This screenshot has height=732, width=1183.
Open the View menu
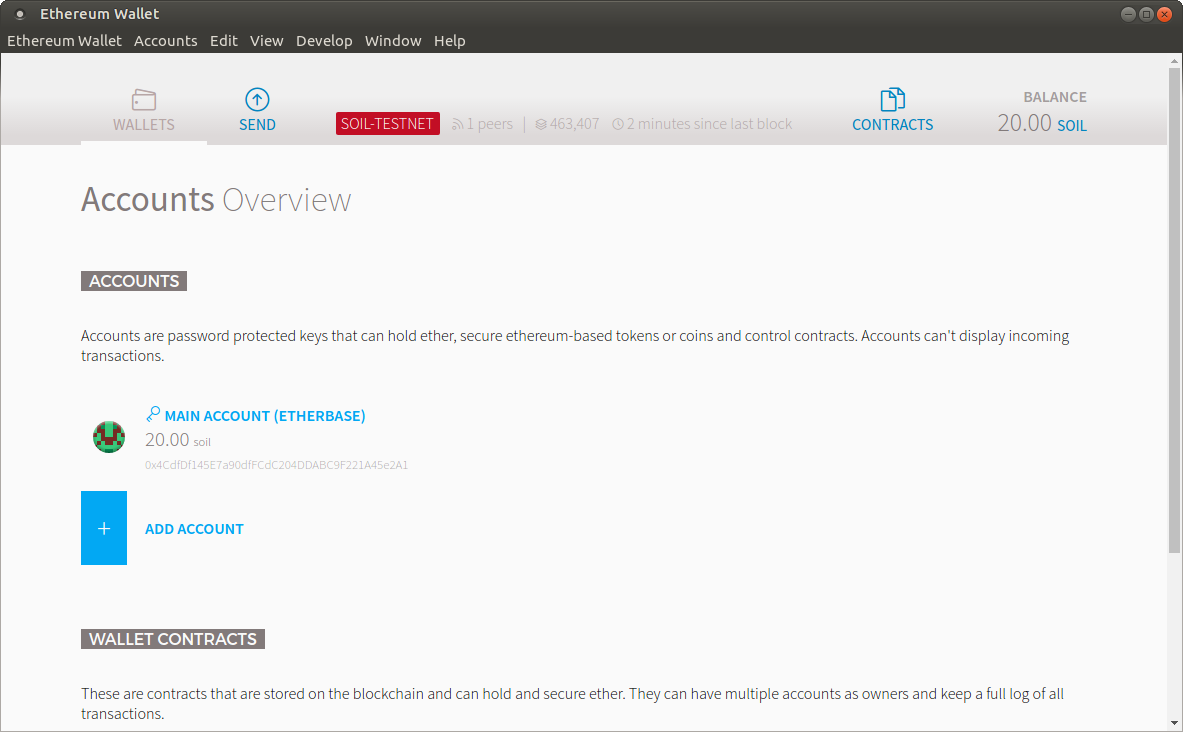(x=267, y=41)
